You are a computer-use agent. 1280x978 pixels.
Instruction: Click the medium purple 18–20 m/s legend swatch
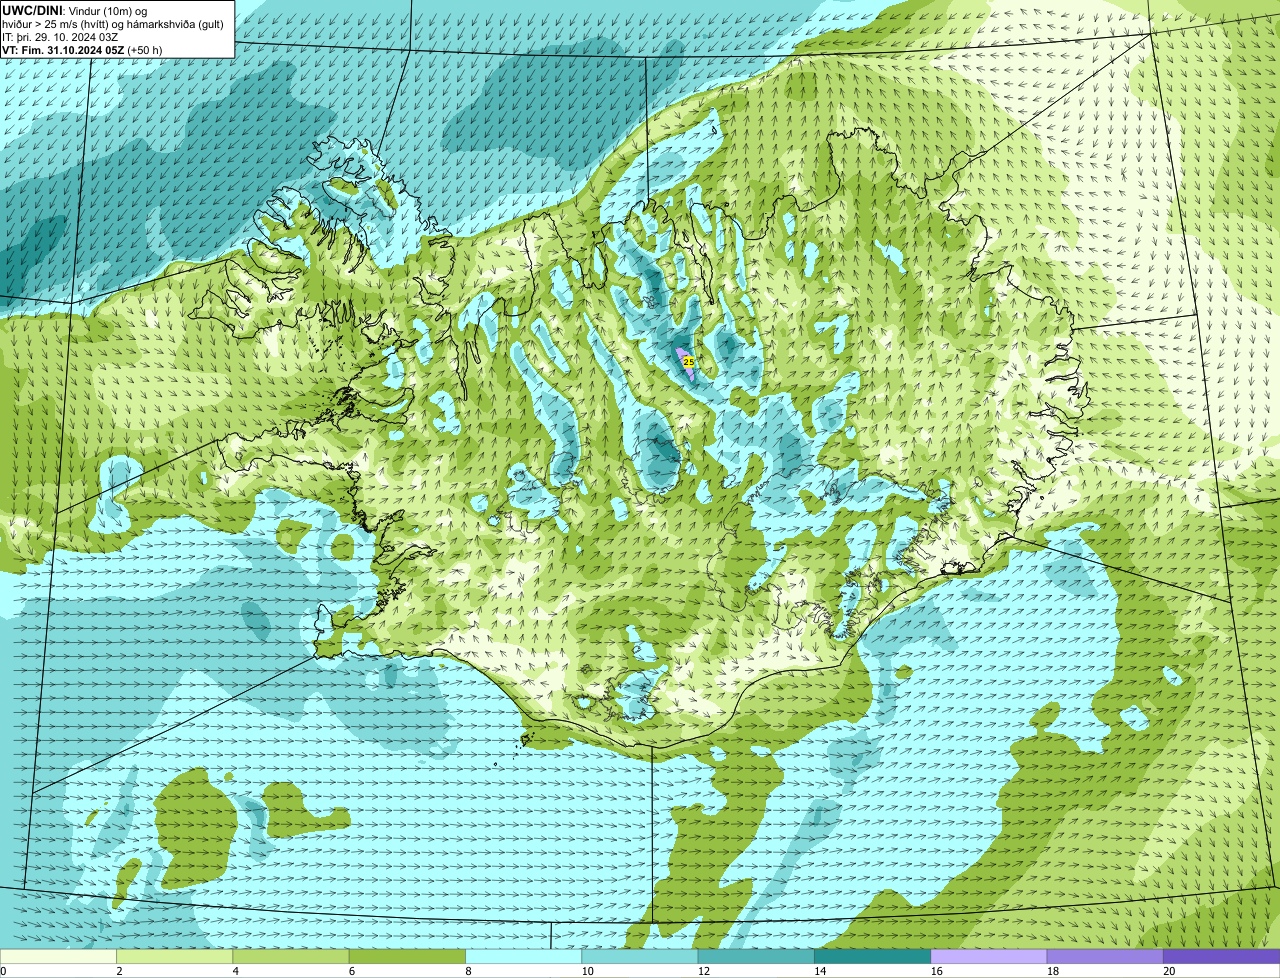pyautogui.click(x=1105, y=957)
